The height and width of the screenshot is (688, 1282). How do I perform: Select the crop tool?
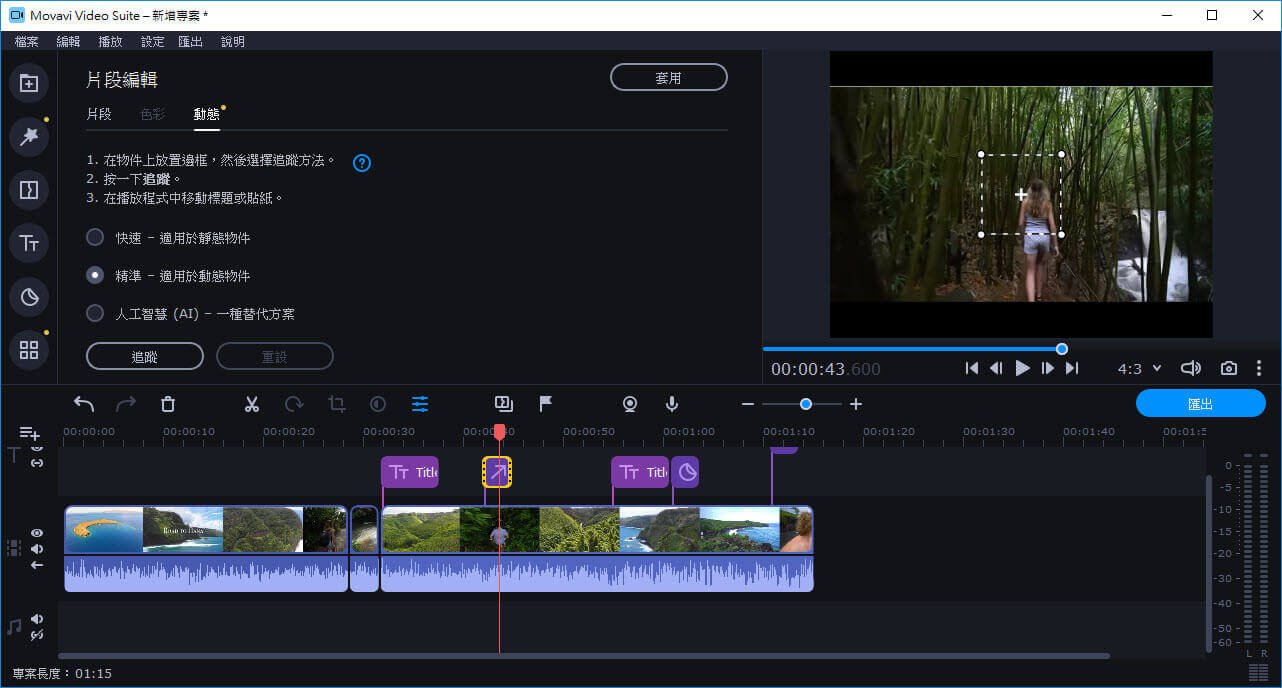tap(337, 404)
